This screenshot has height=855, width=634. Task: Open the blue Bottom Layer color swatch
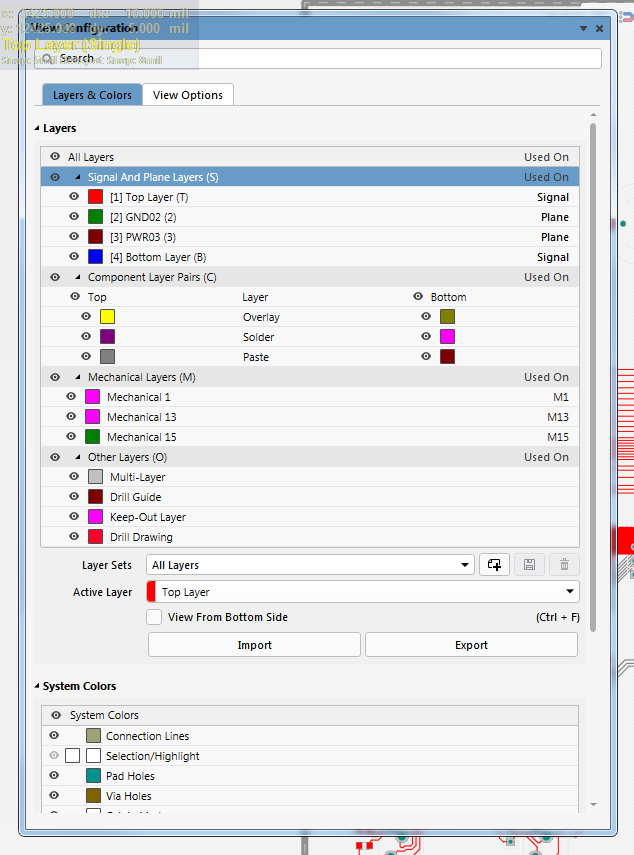point(95,257)
